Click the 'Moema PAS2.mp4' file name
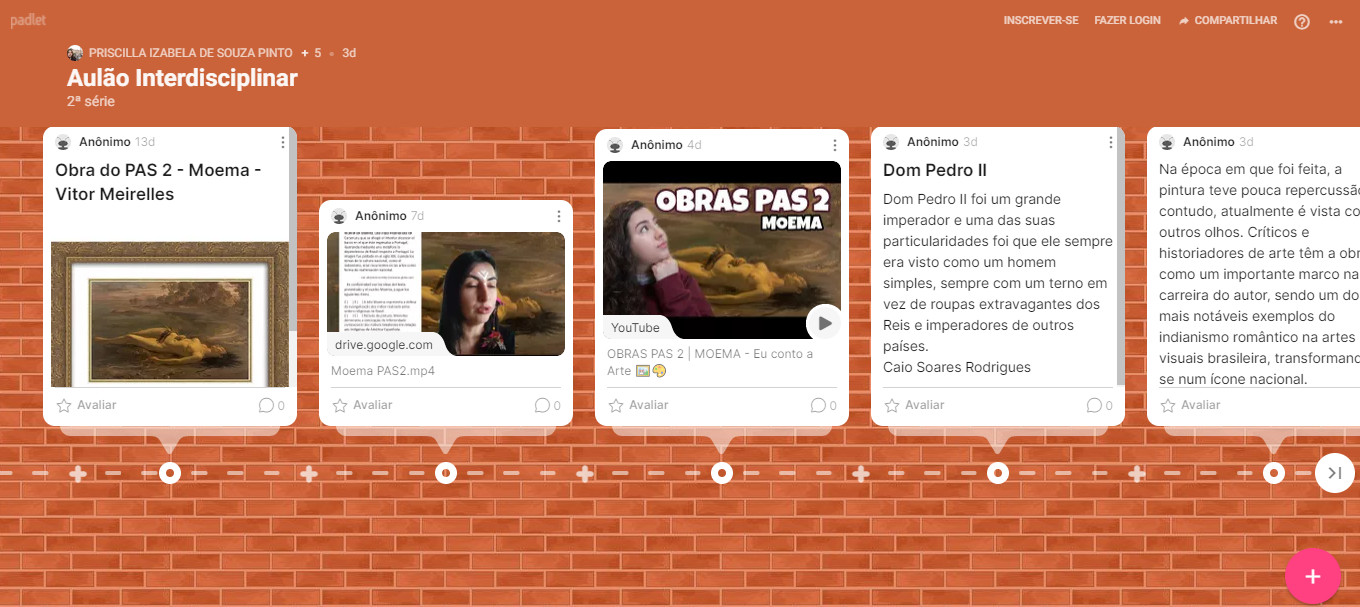This screenshot has width=1360, height=607. (383, 371)
